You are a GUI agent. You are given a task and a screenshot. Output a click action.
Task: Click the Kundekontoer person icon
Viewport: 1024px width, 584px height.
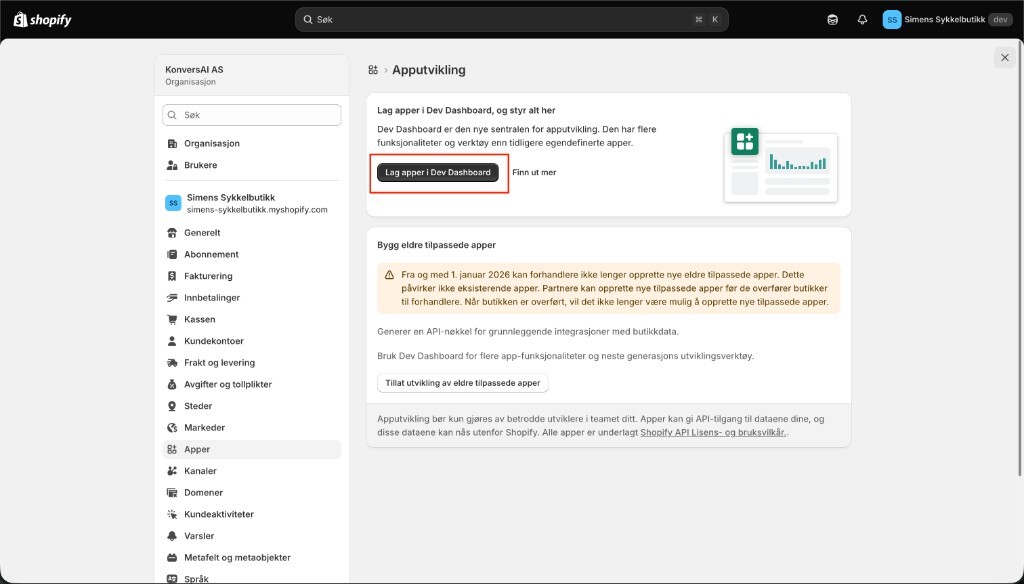click(172, 341)
